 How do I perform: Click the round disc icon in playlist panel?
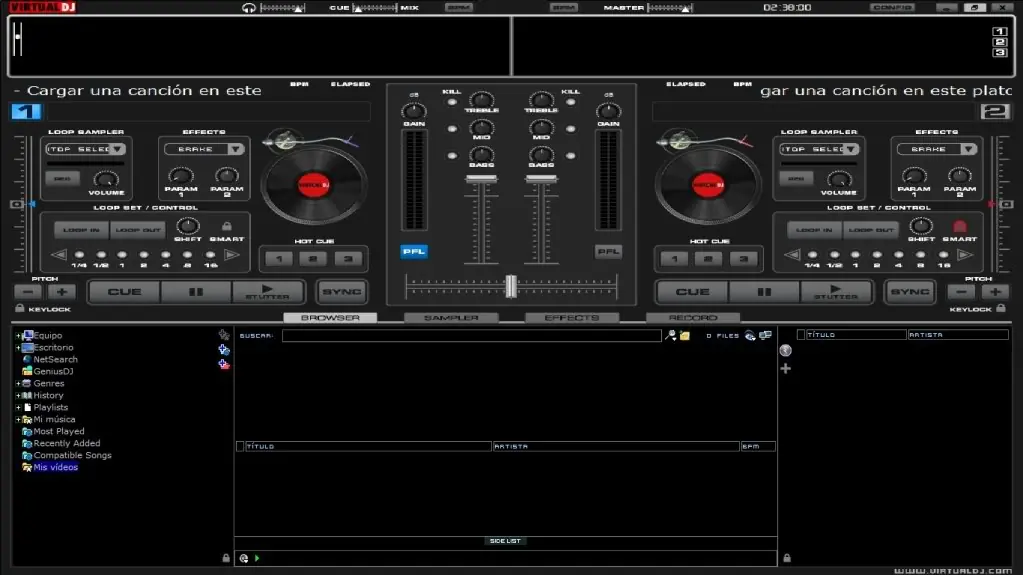(x=786, y=350)
